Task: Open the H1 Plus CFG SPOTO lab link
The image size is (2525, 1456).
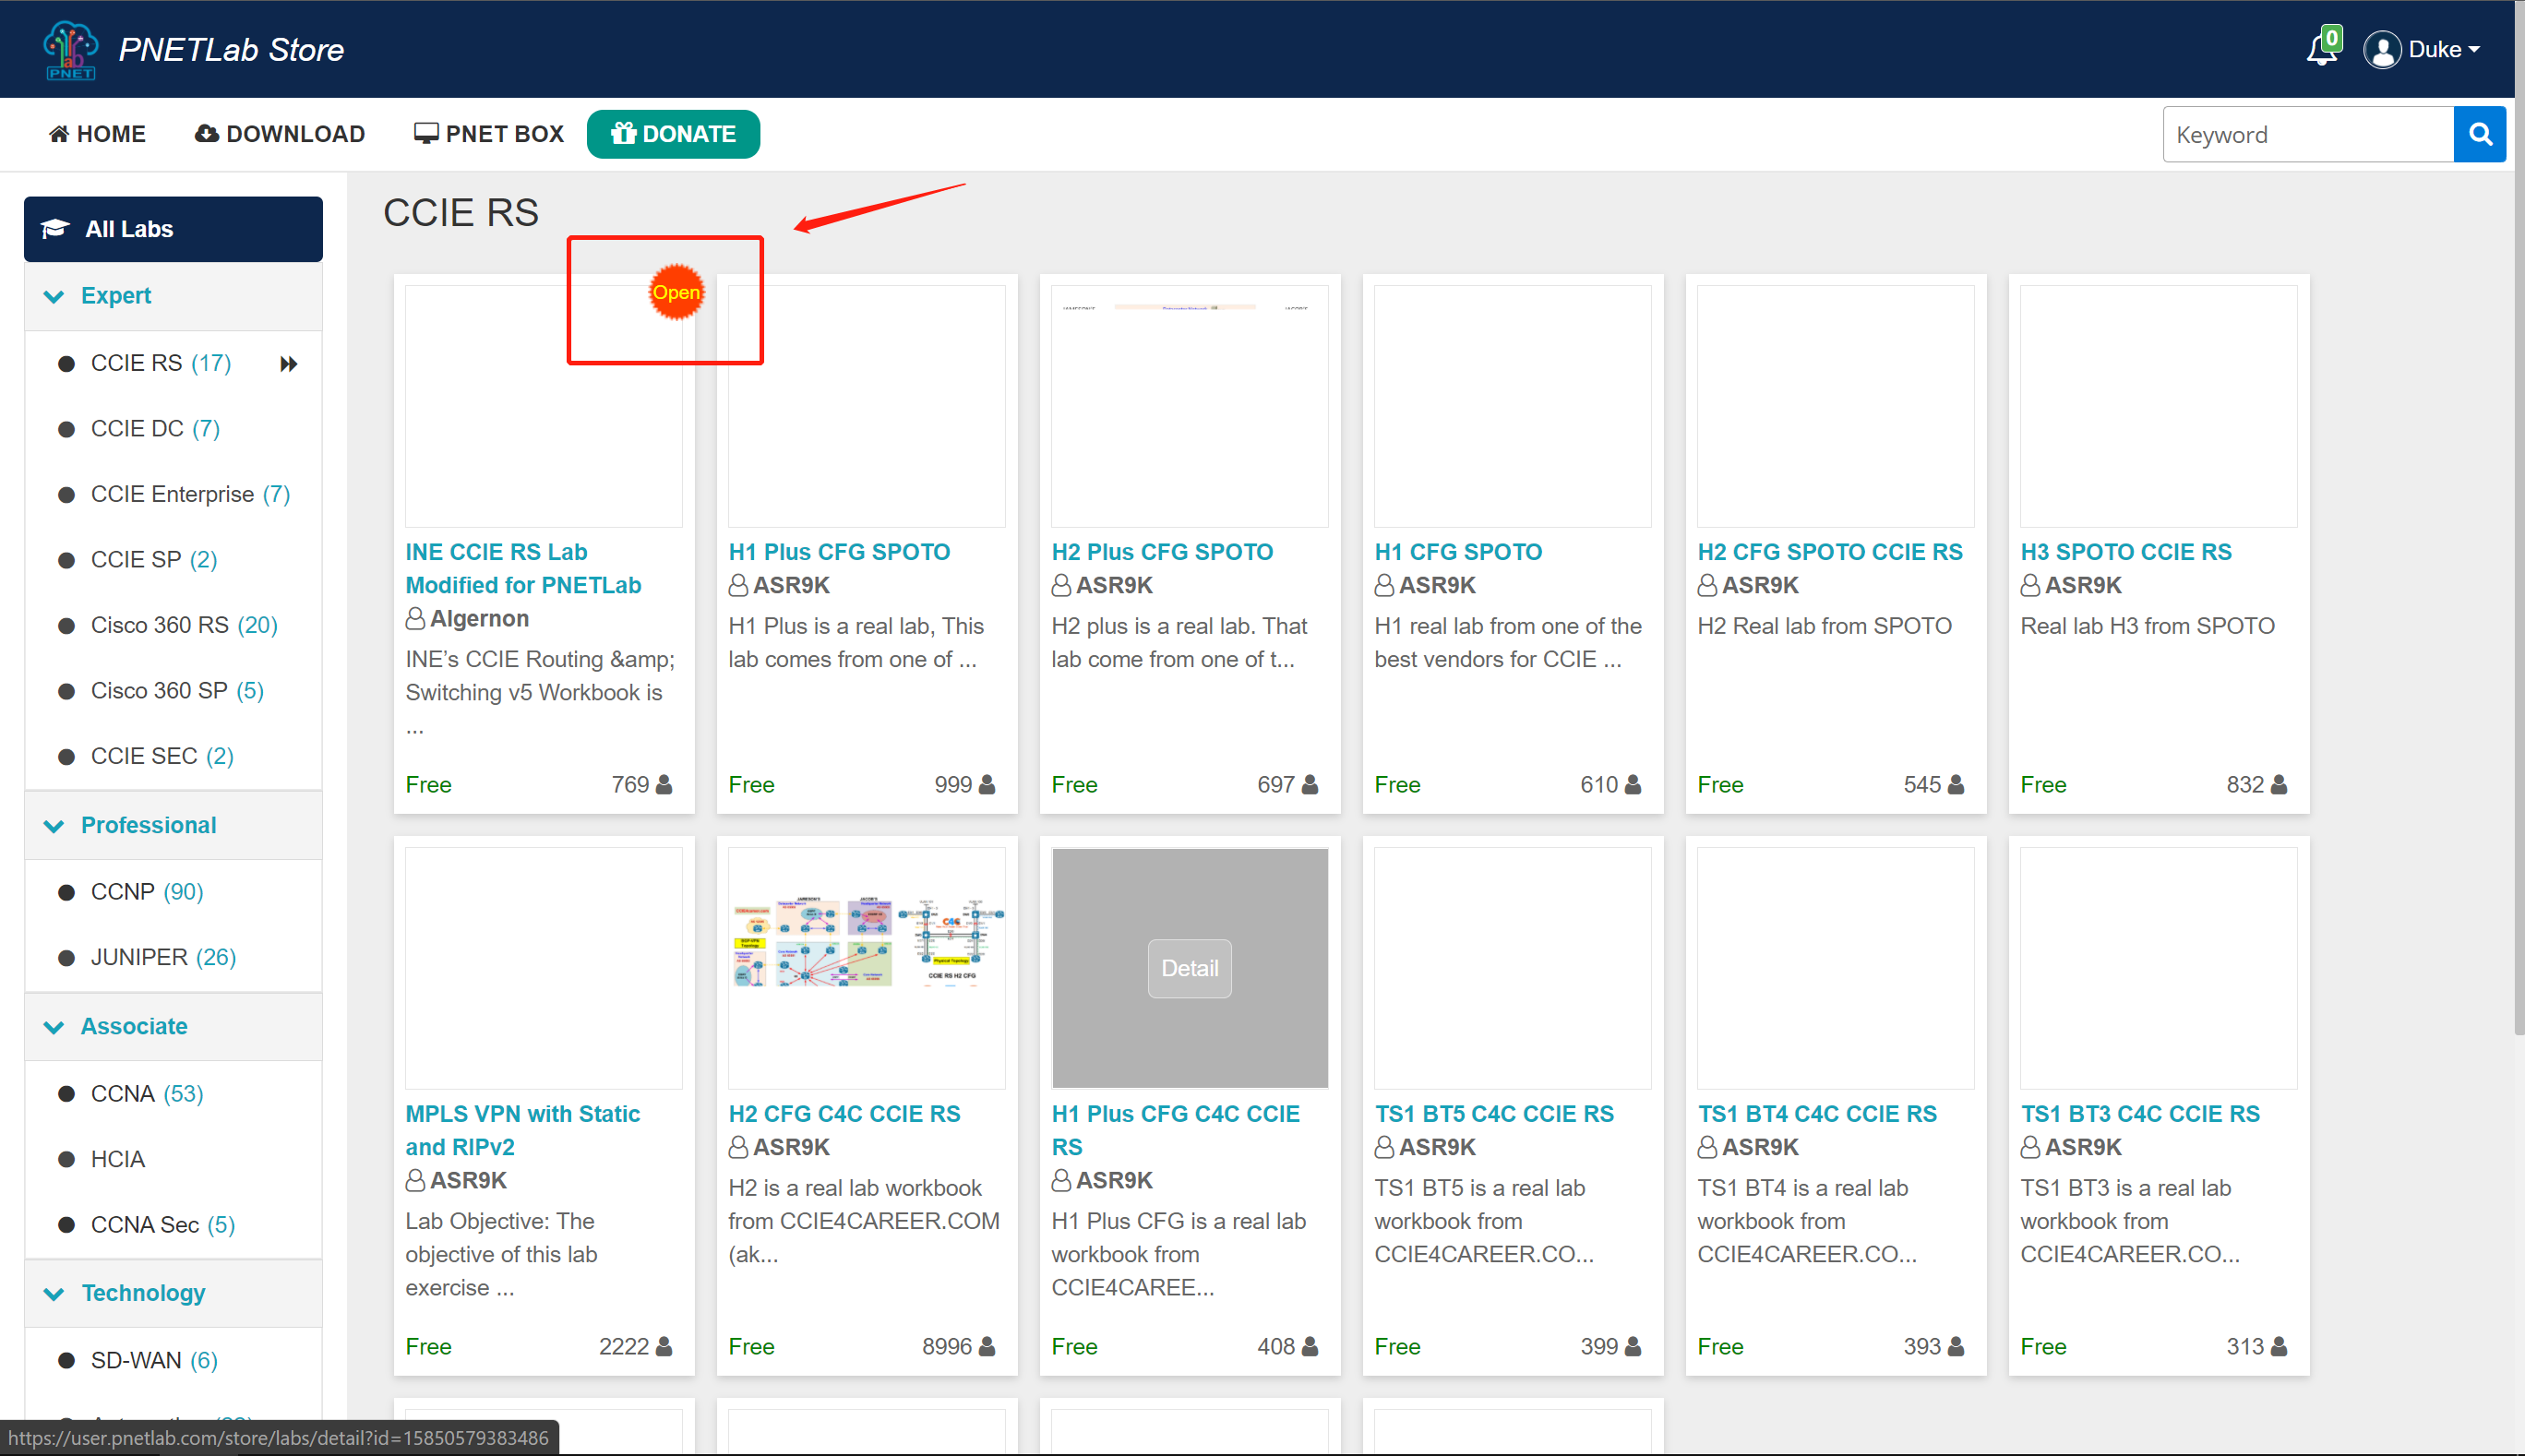Action: click(x=839, y=552)
